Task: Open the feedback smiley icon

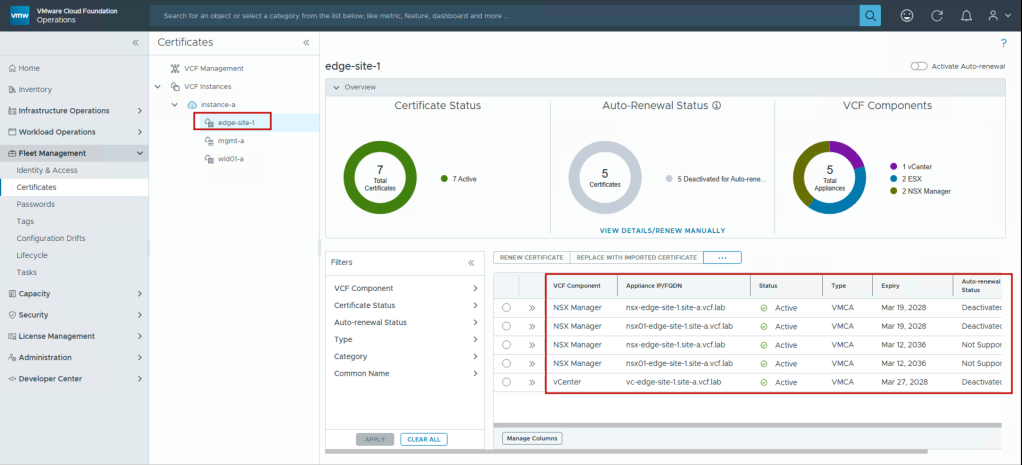Action: 907,16
